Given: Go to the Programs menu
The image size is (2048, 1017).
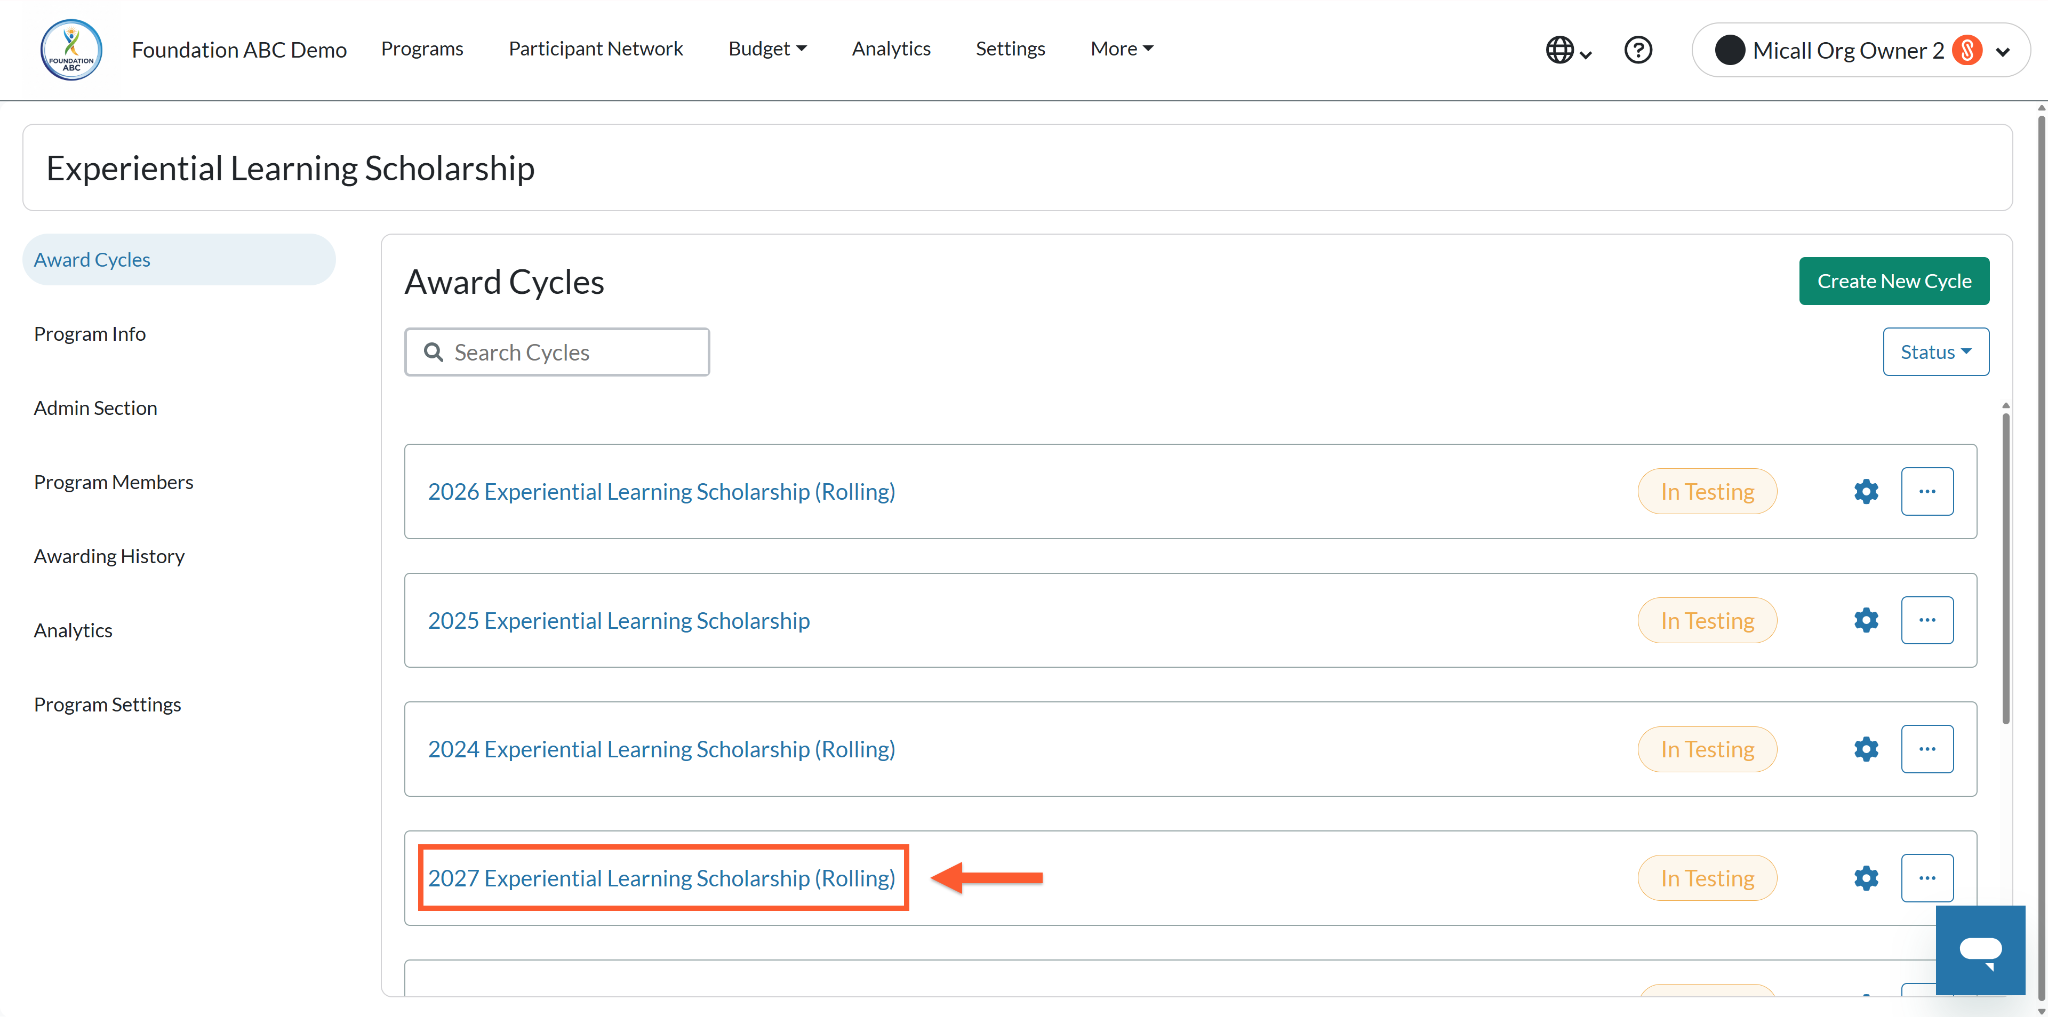Looking at the screenshot, I should [x=422, y=49].
